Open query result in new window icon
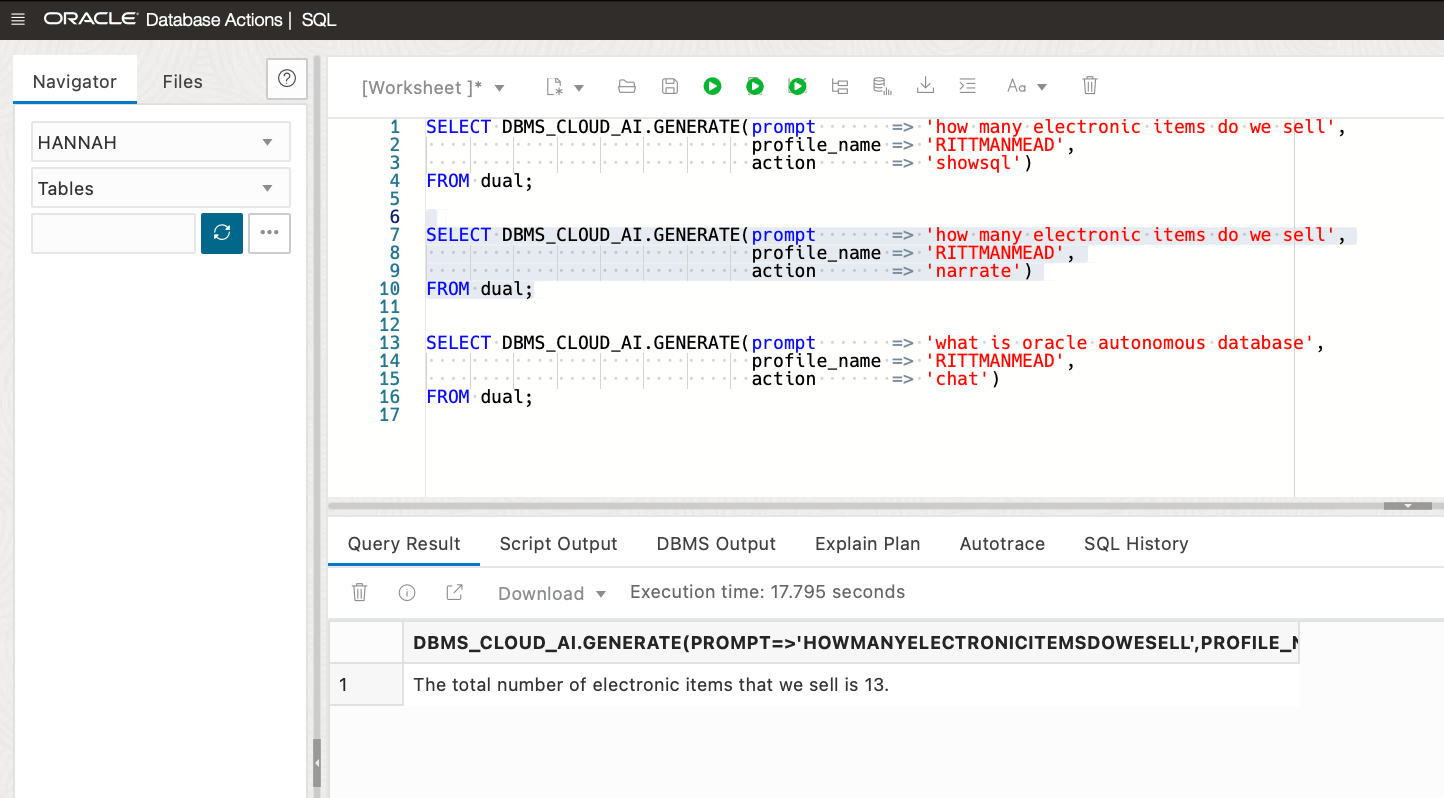 [x=454, y=592]
